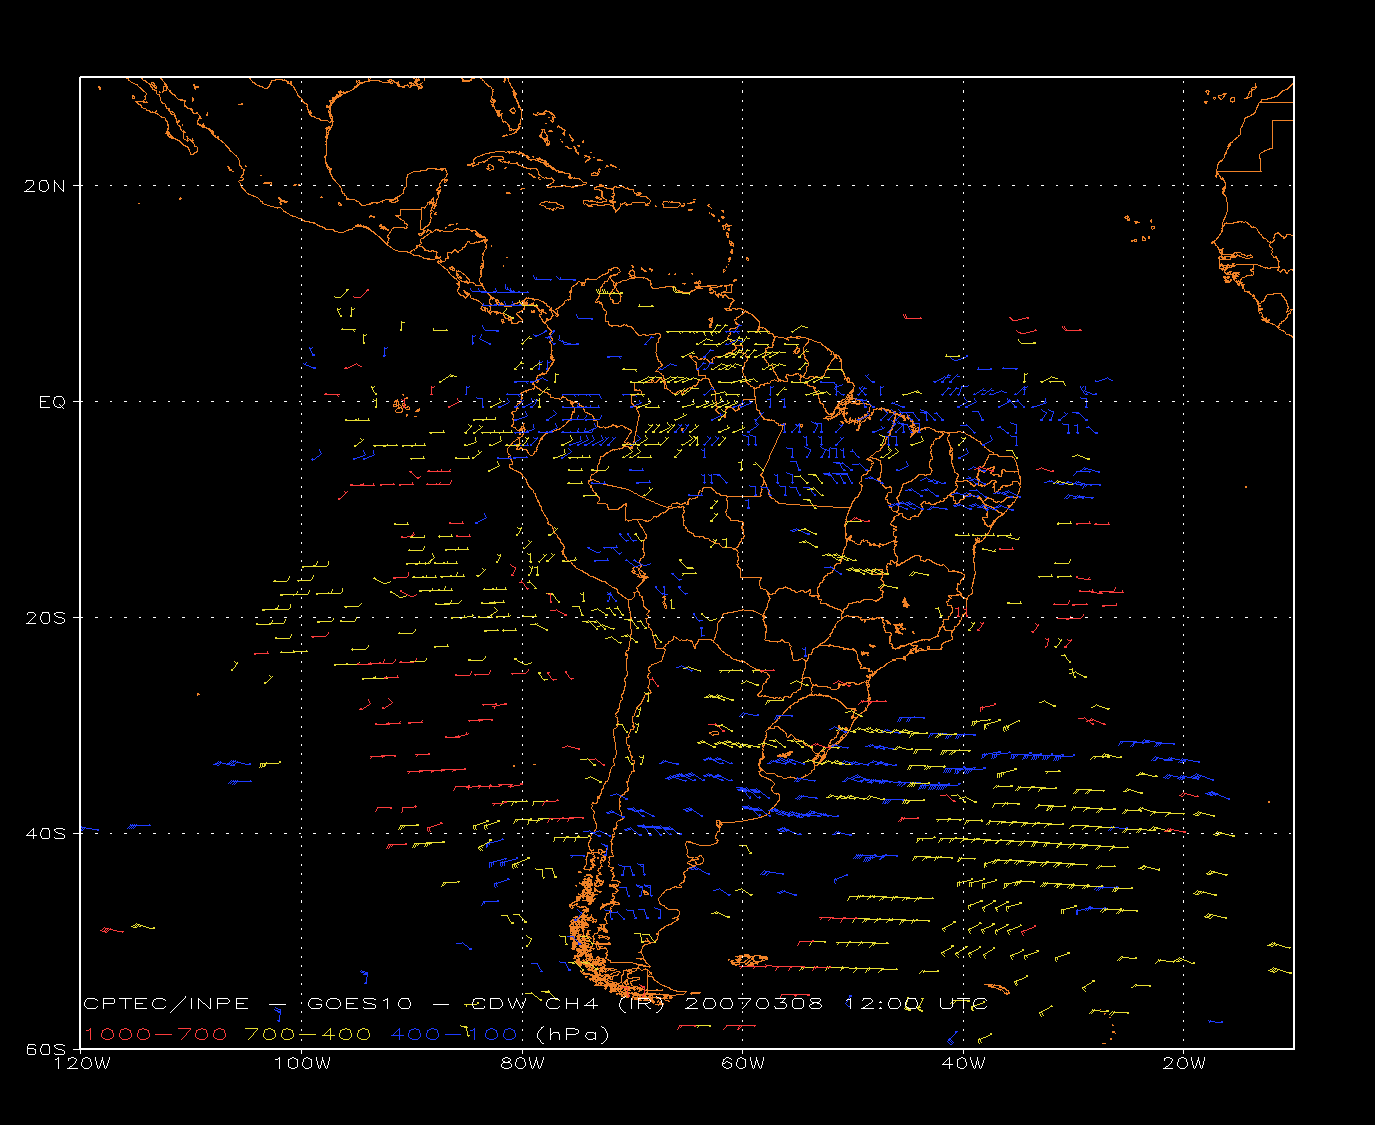The width and height of the screenshot is (1375, 1125).
Task: Click the 12:00 UTC time text
Action: coord(917,1003)
